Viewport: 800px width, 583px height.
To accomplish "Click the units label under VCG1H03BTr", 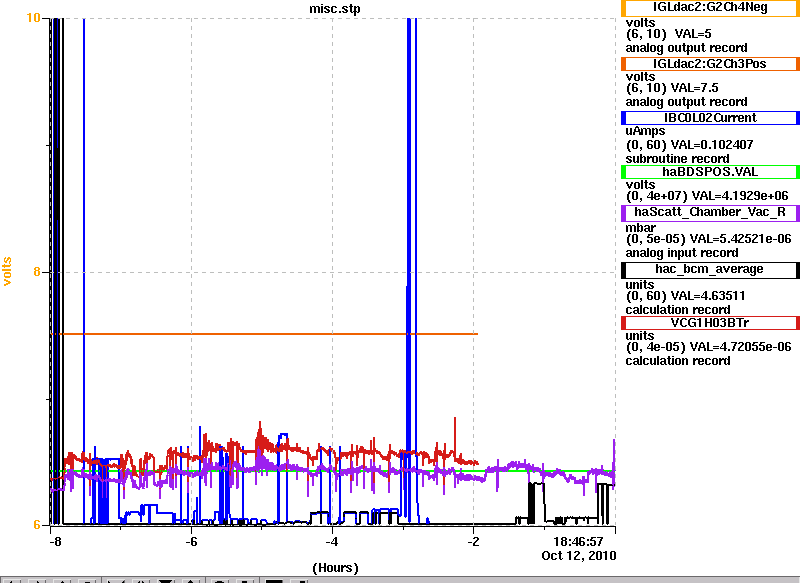I will [x=640, y=336].
